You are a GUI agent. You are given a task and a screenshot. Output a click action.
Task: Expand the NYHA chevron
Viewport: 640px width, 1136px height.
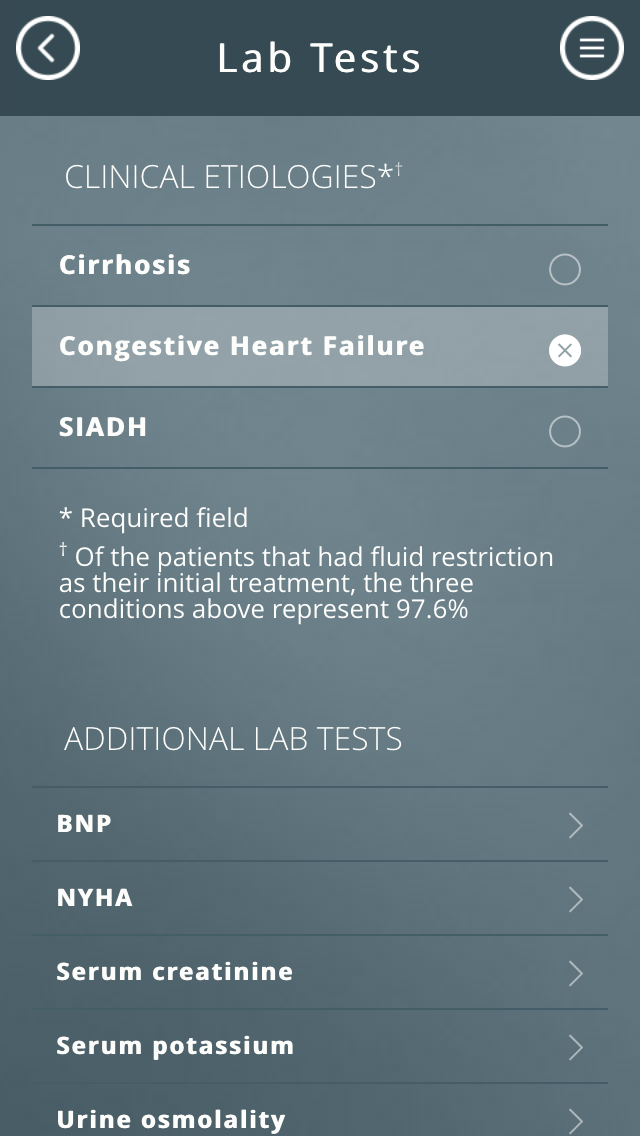[x=575, y=899]
